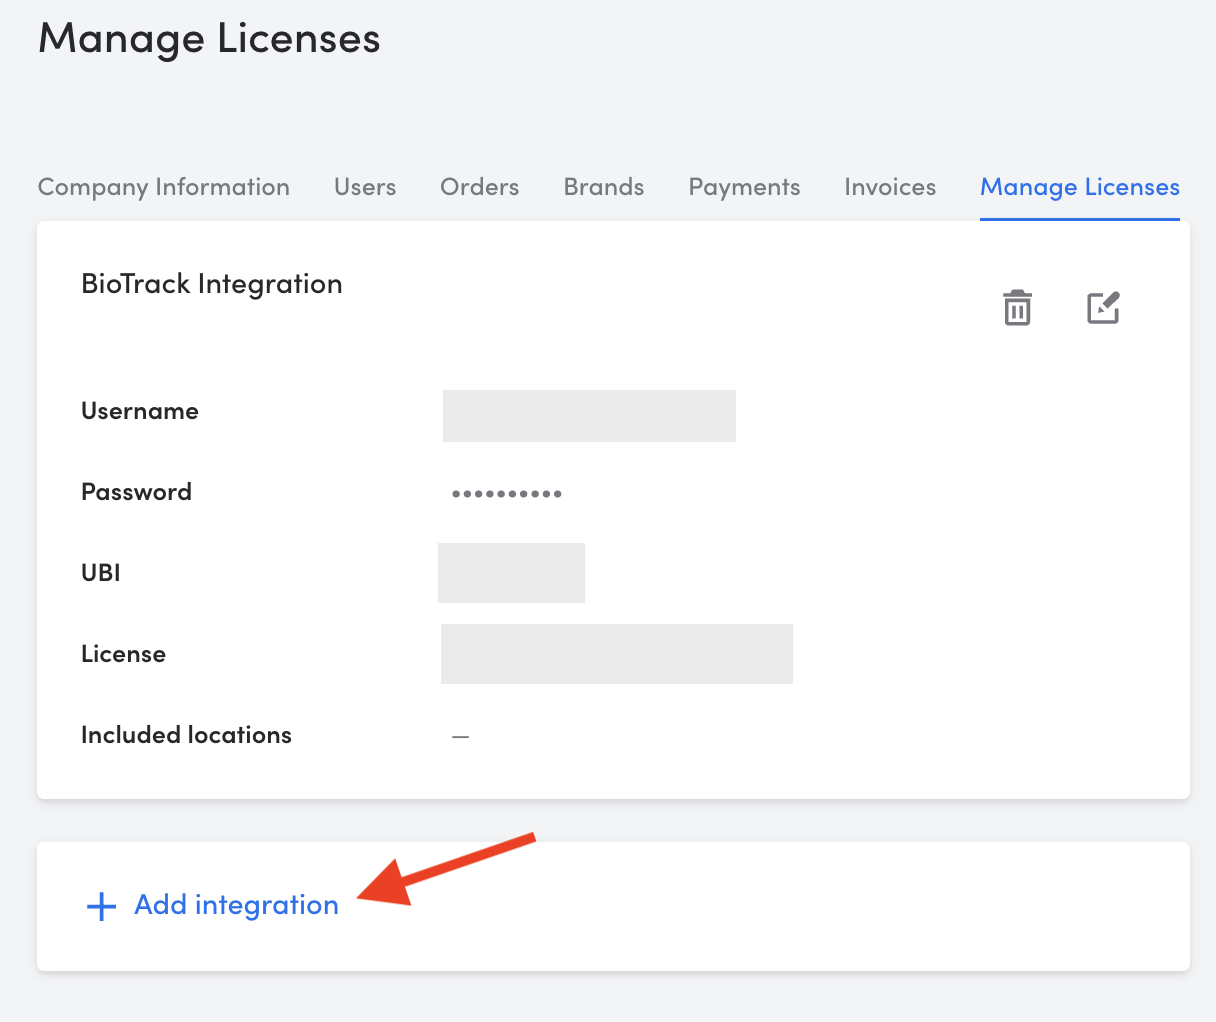Click the redacted License value
The image size is (1216, 1022).
(x=617, y=654)
